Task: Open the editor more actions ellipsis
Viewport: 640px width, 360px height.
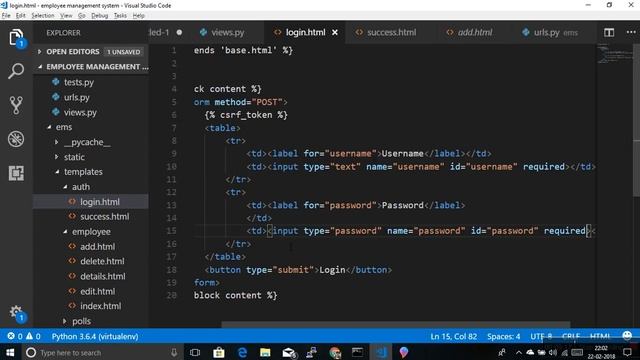Action: tap(631, 32)
